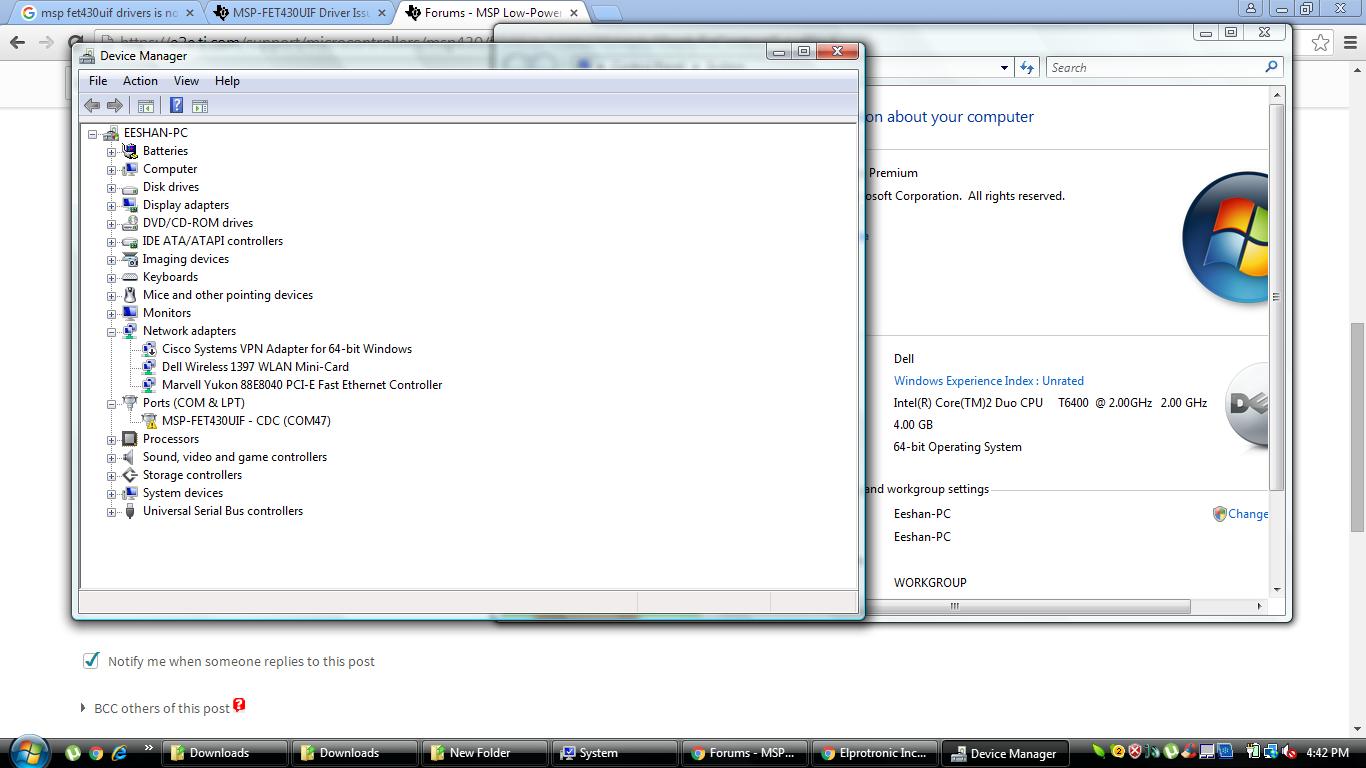
Task: Open the File menu
Action: [98, 81]
